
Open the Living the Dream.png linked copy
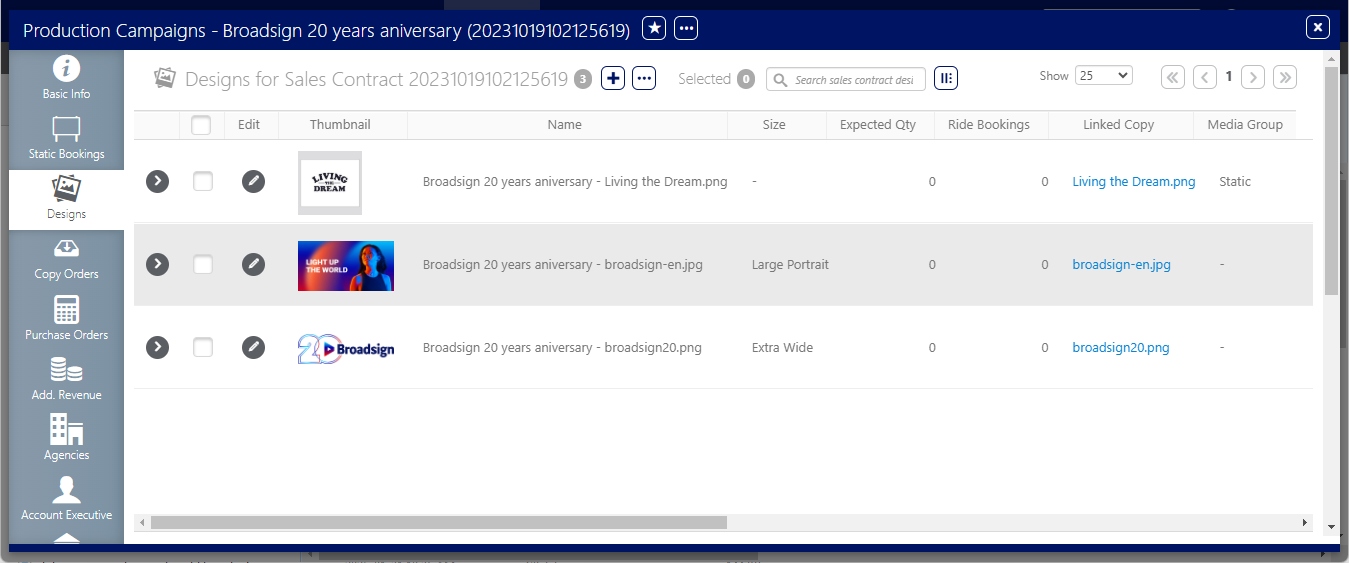[1134, 182]
